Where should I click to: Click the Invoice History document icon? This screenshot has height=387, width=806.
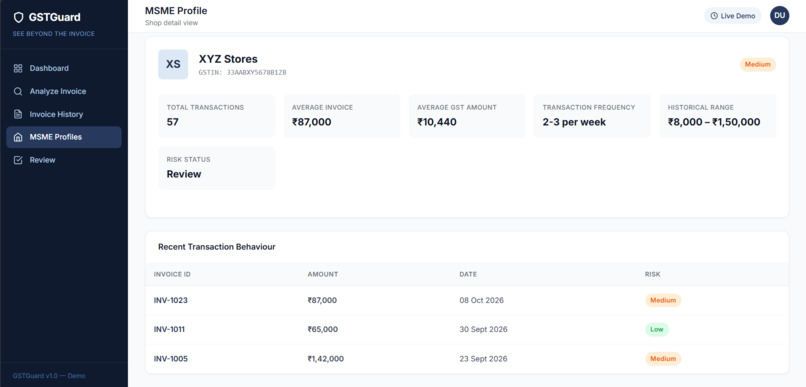[x=18, y=114]
